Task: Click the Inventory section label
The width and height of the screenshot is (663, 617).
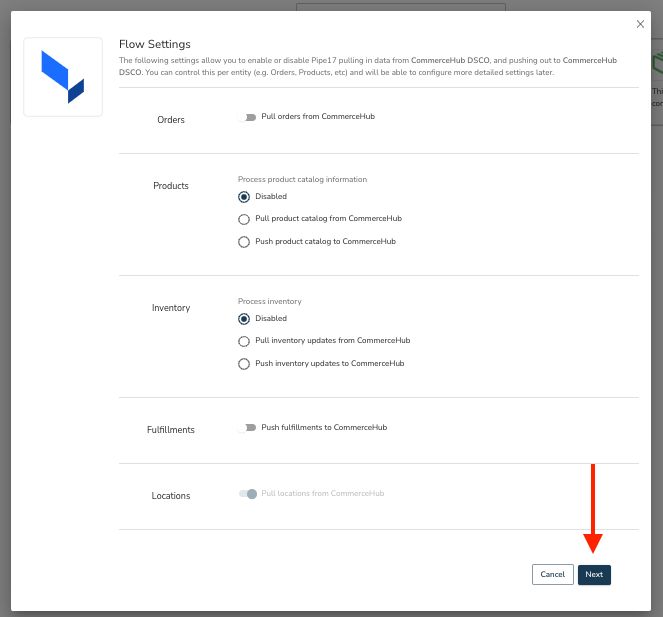Action: [171, 308]
